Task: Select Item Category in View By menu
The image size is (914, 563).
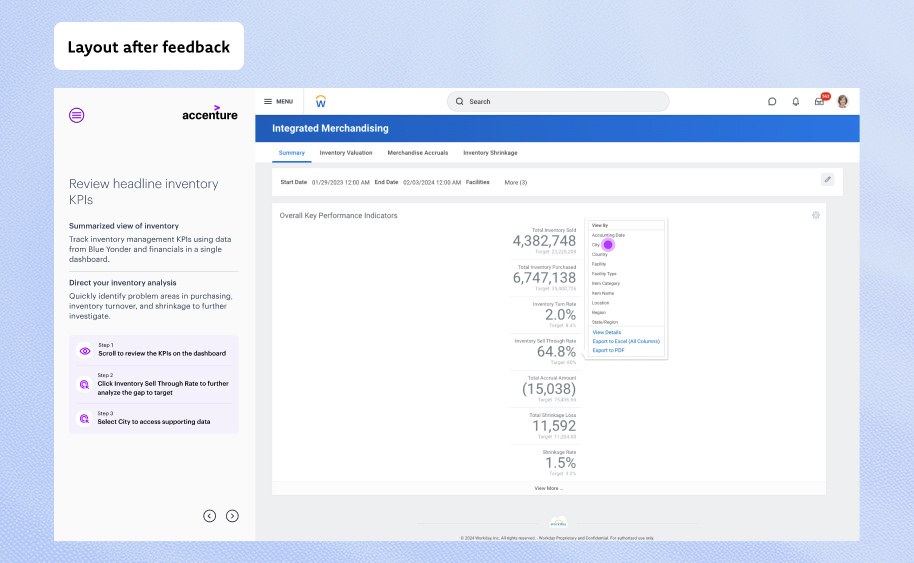Action: pos(606,283)
